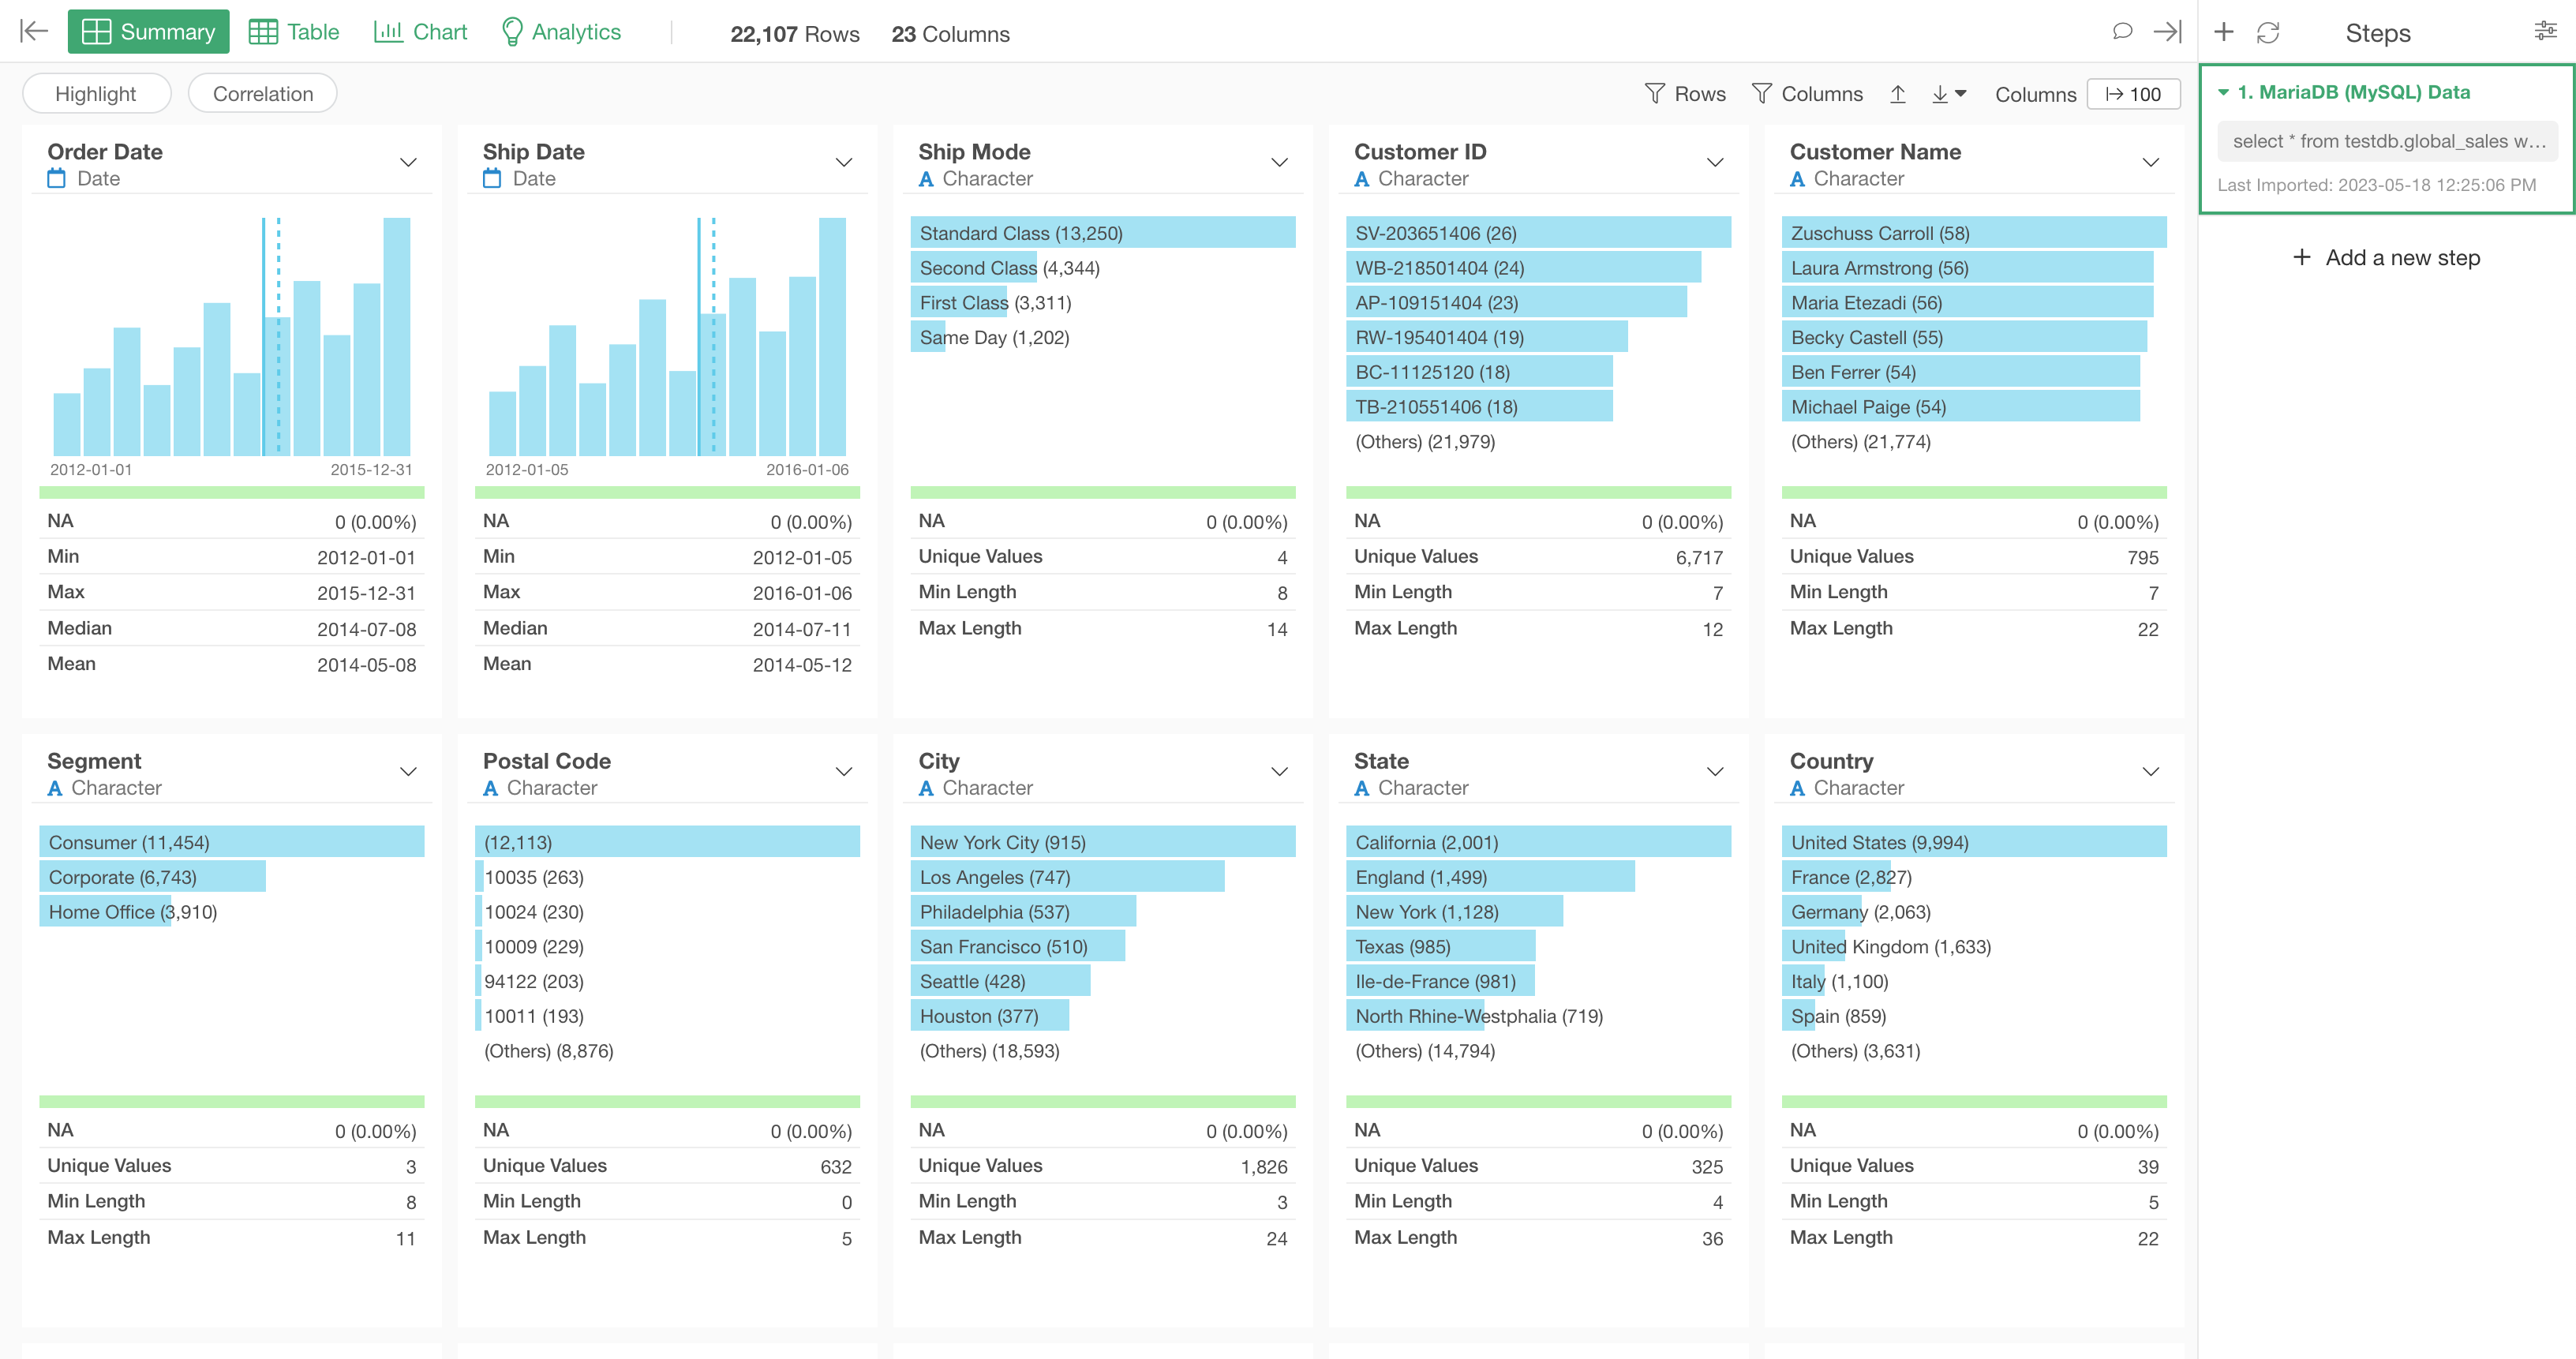
Task: Open Steps settings sliders icon
Action: [2545, 31]
